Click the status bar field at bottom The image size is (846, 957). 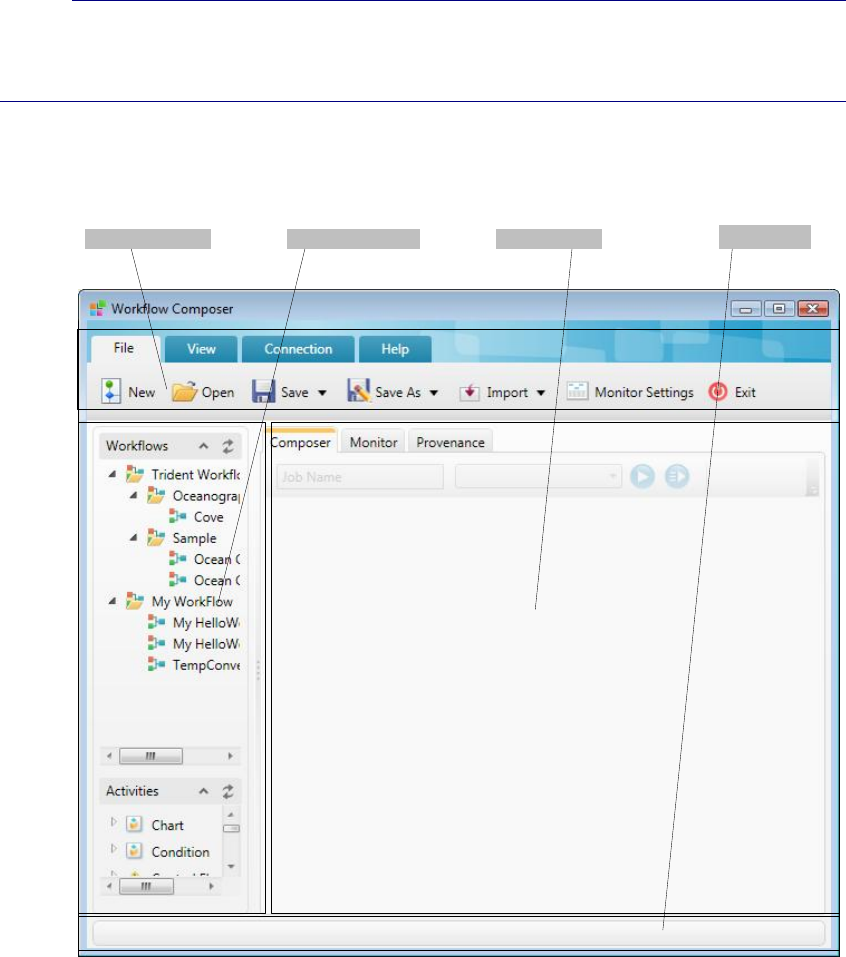[x=458, y=934]
